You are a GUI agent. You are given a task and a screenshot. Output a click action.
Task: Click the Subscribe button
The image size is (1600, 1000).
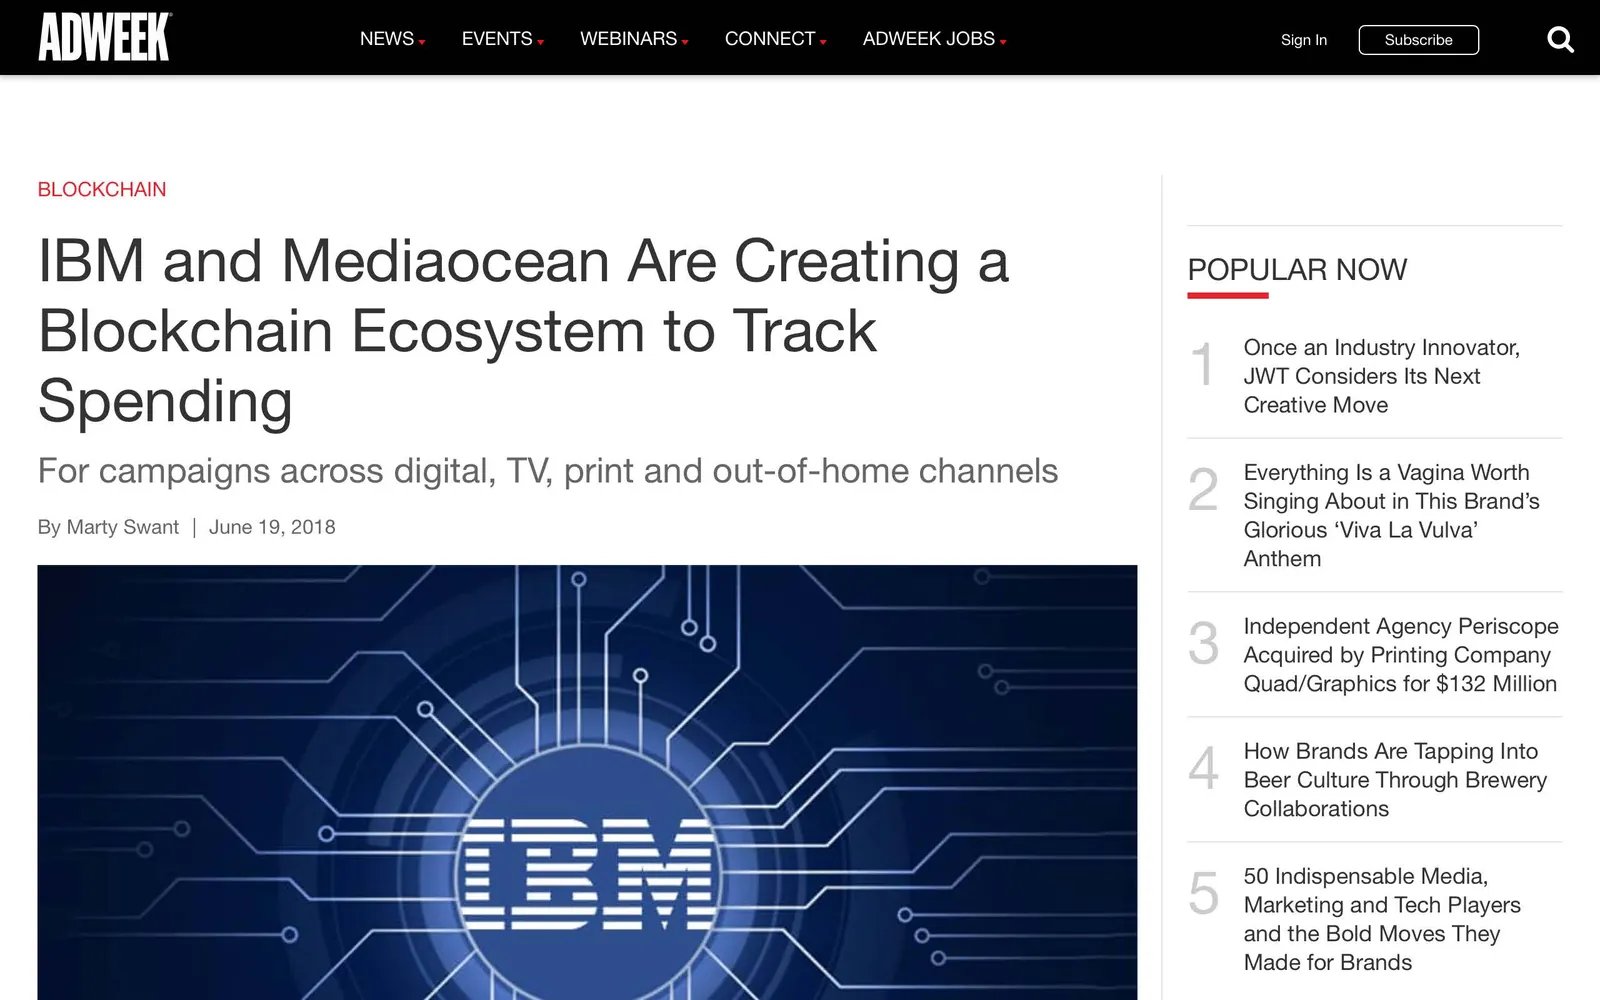tap(1418, 40)
